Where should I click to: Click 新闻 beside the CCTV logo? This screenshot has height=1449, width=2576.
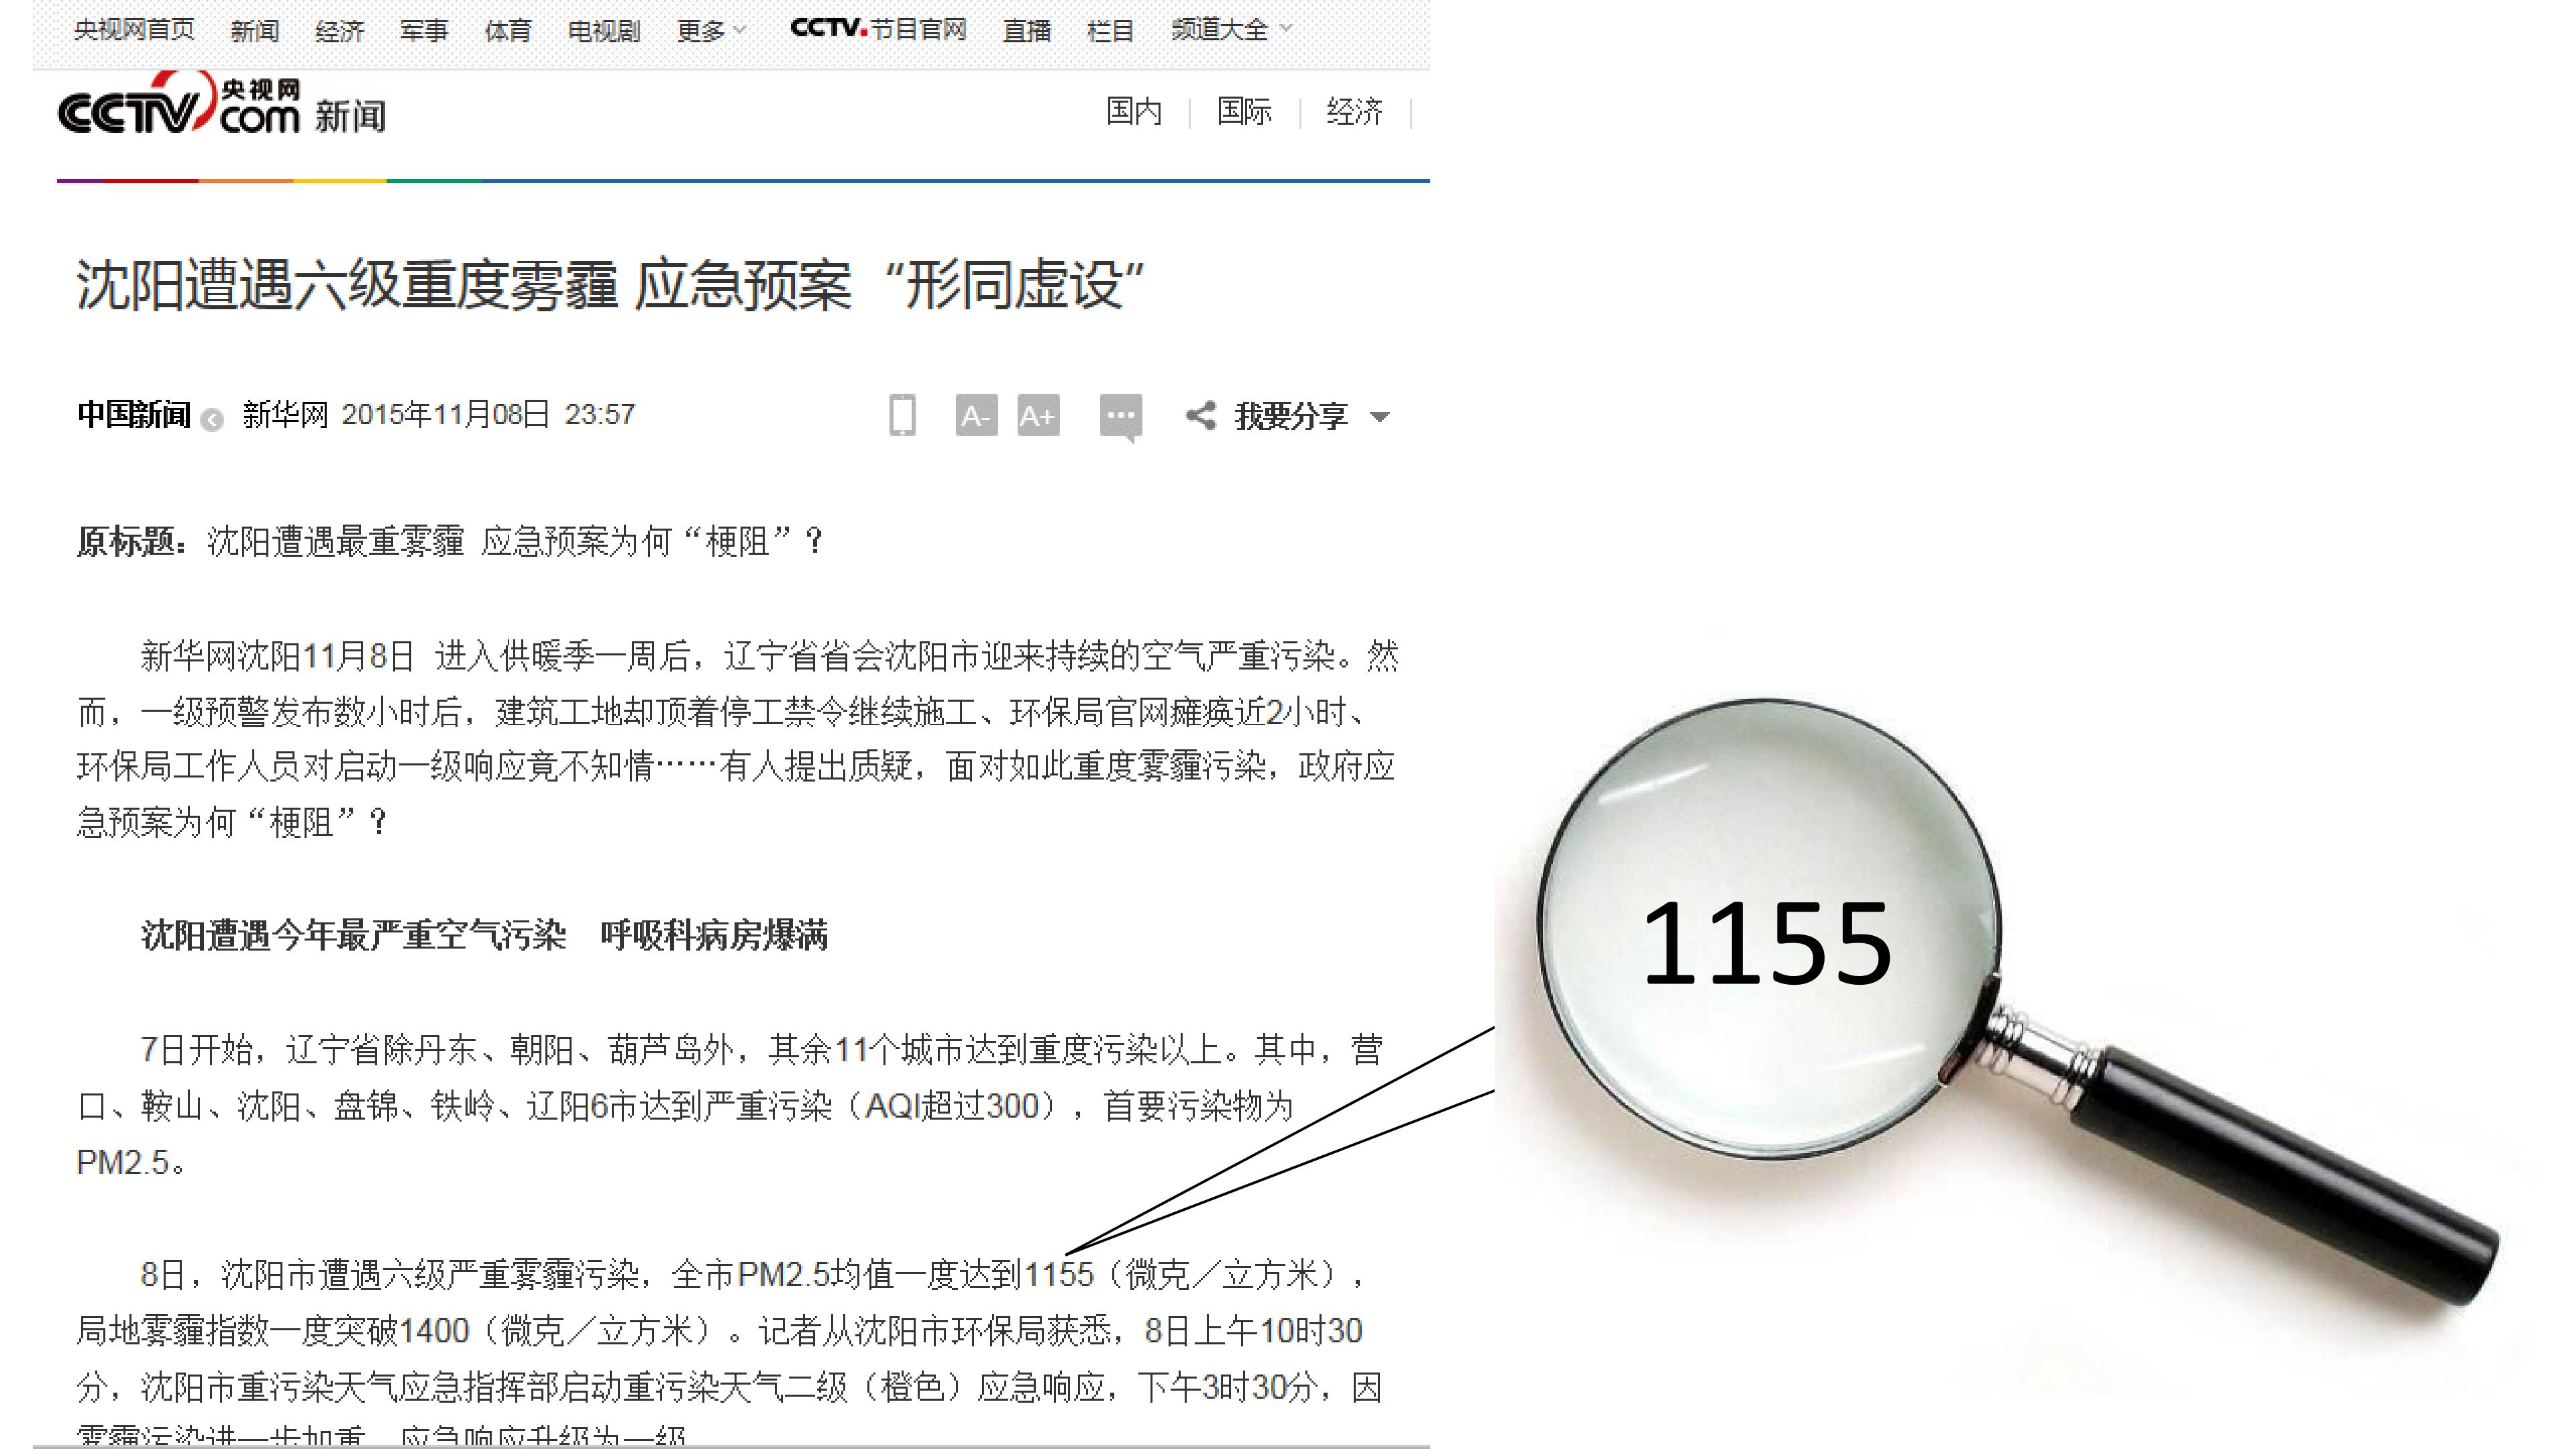coord(350,116)
